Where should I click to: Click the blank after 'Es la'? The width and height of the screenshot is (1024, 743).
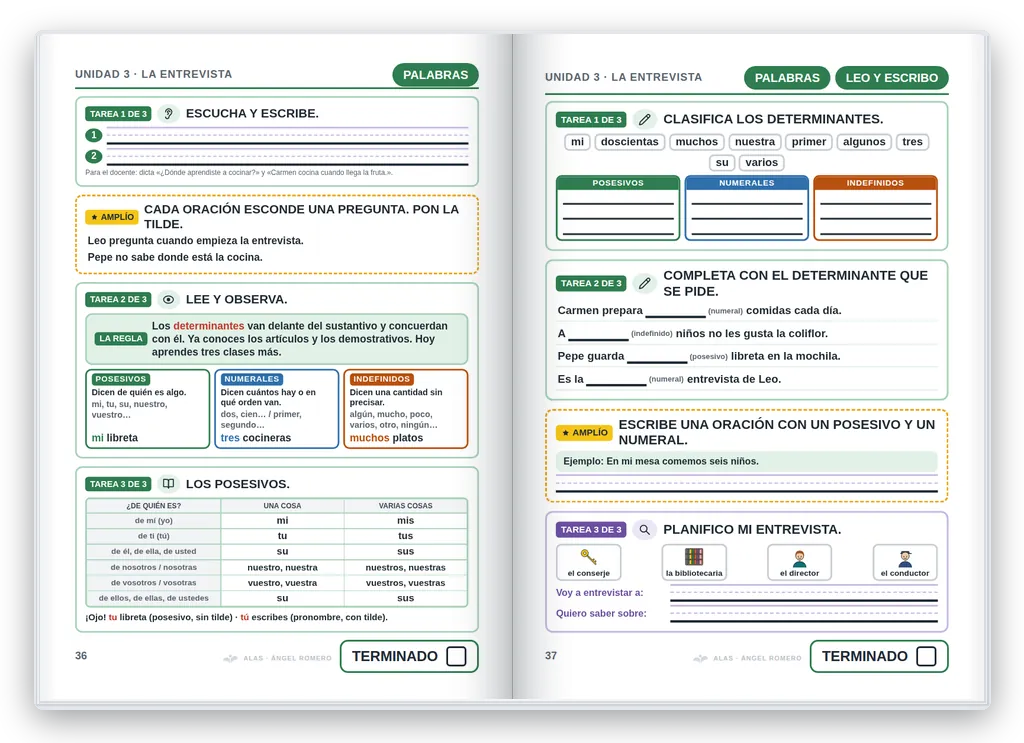pyautogui.click(x=616, y=381)
